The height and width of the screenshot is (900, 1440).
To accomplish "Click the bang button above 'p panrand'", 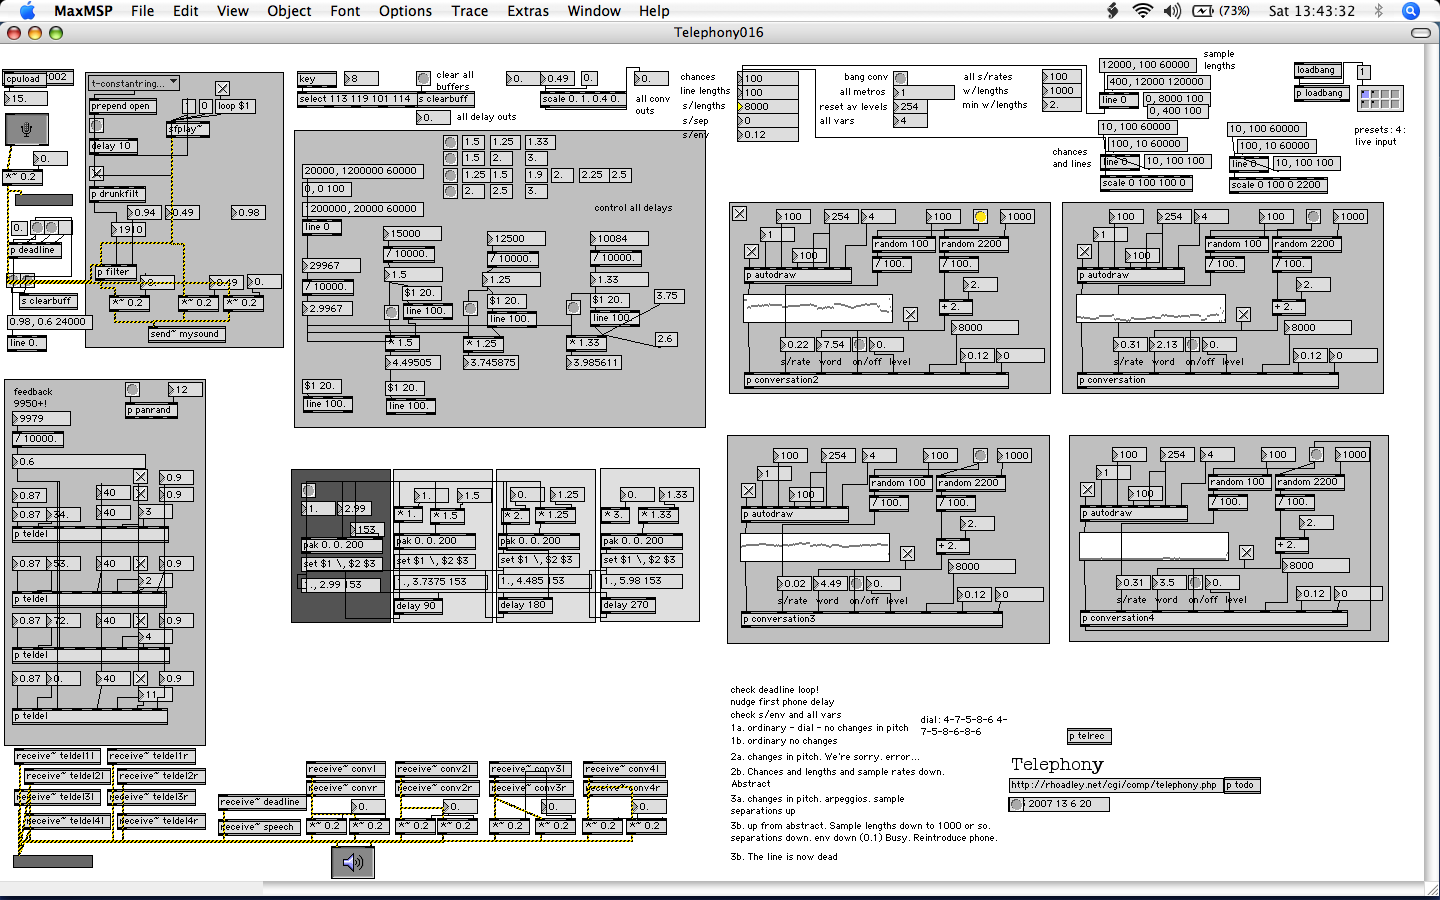I will coord(132,390).
